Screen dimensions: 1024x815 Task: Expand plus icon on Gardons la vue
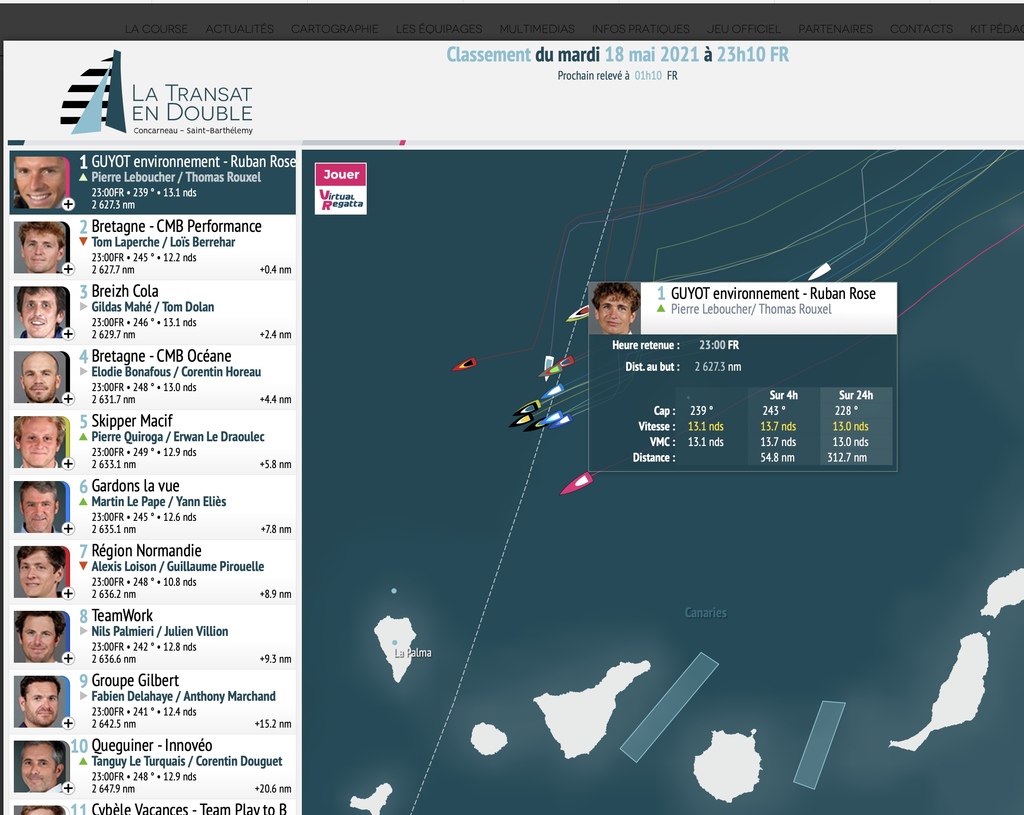[x=68, y=528]
